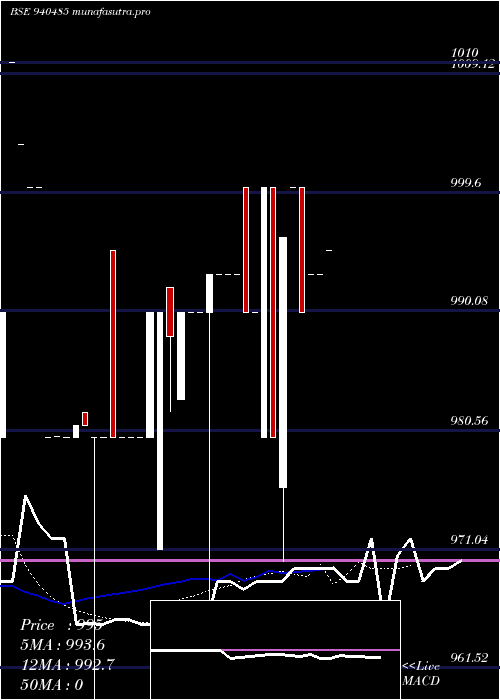Click the 5MA : 993.6 readout

tap(62, 645)
